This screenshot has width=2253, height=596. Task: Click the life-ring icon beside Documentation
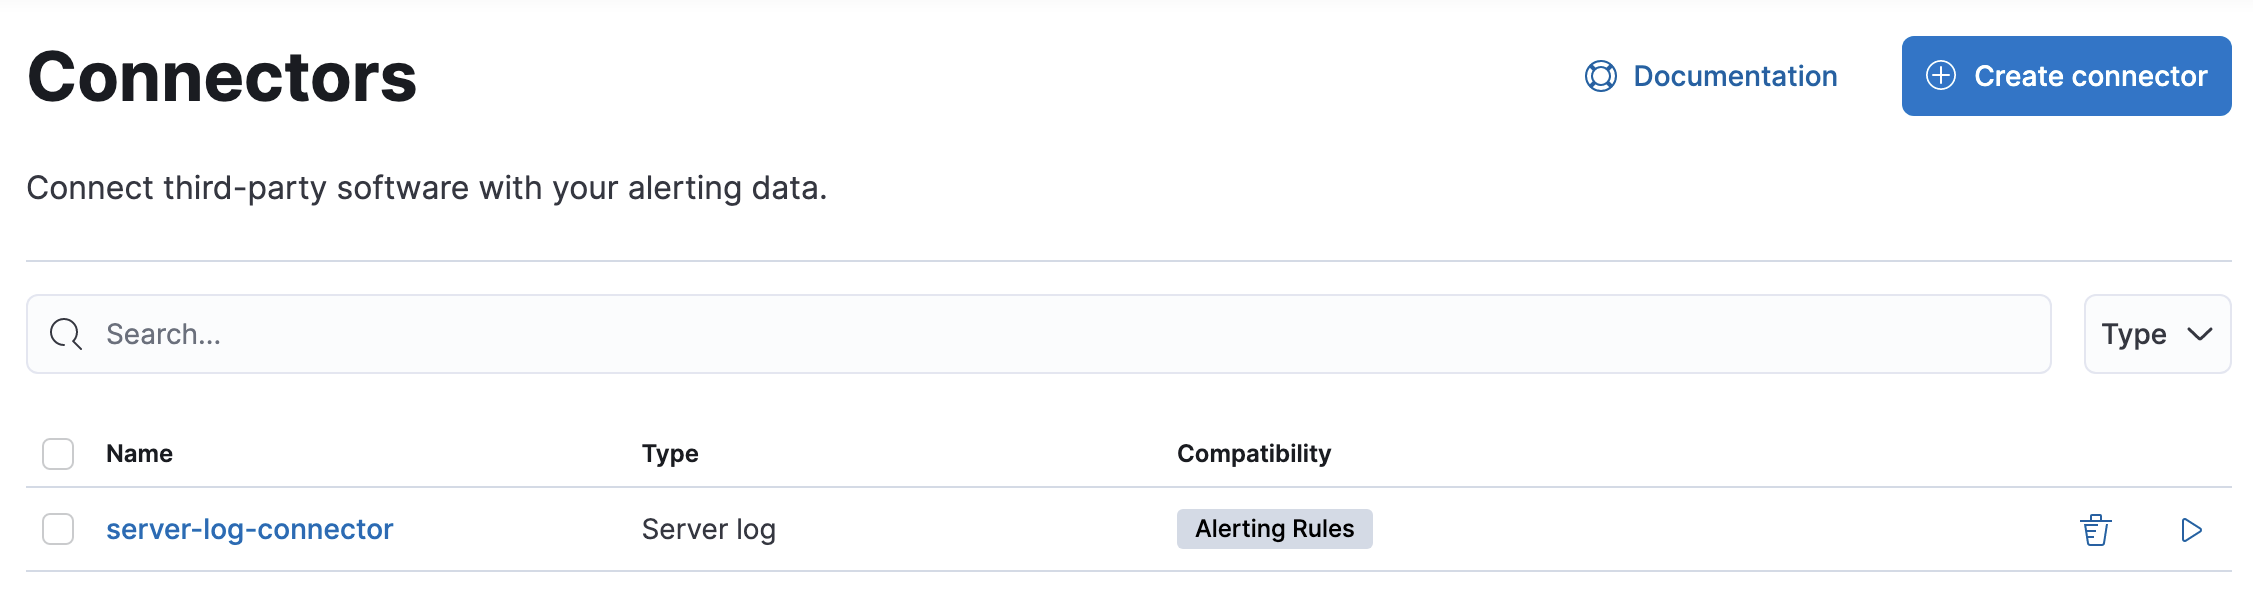pos(1600,75)
